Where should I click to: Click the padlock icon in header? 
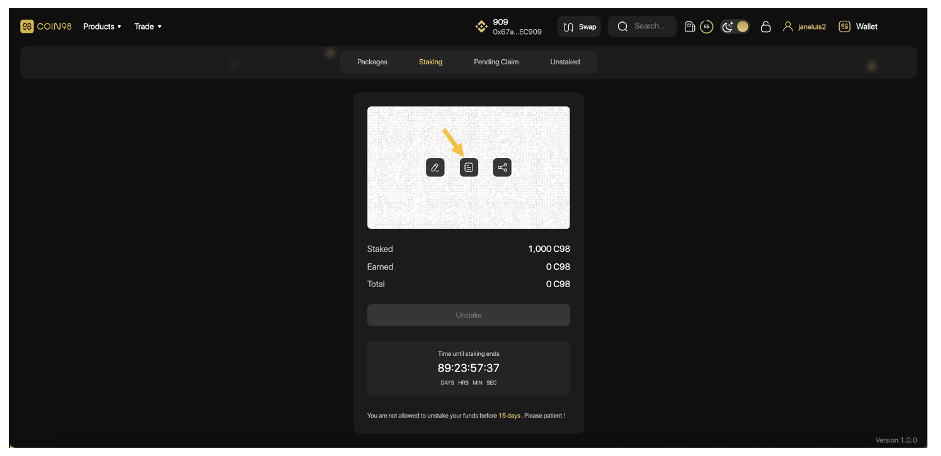(x=765, y=27)
